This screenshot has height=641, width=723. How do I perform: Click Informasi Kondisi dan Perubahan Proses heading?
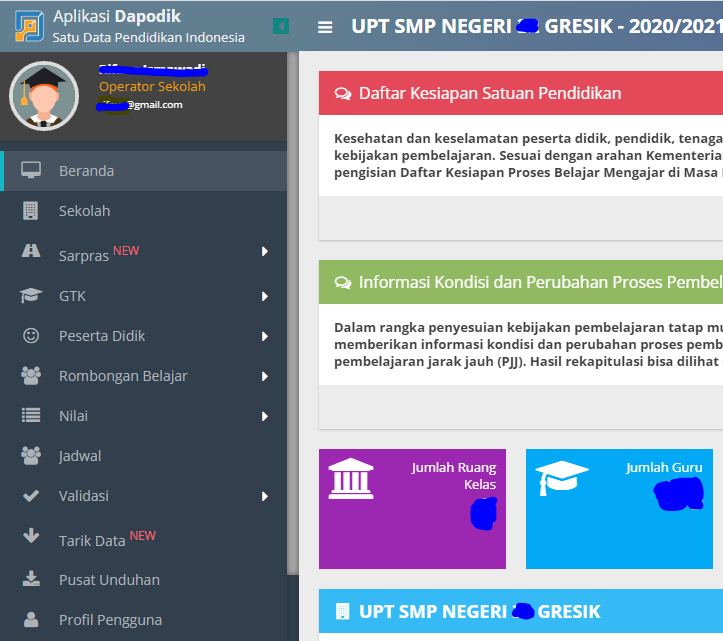[x=540, y=282]
